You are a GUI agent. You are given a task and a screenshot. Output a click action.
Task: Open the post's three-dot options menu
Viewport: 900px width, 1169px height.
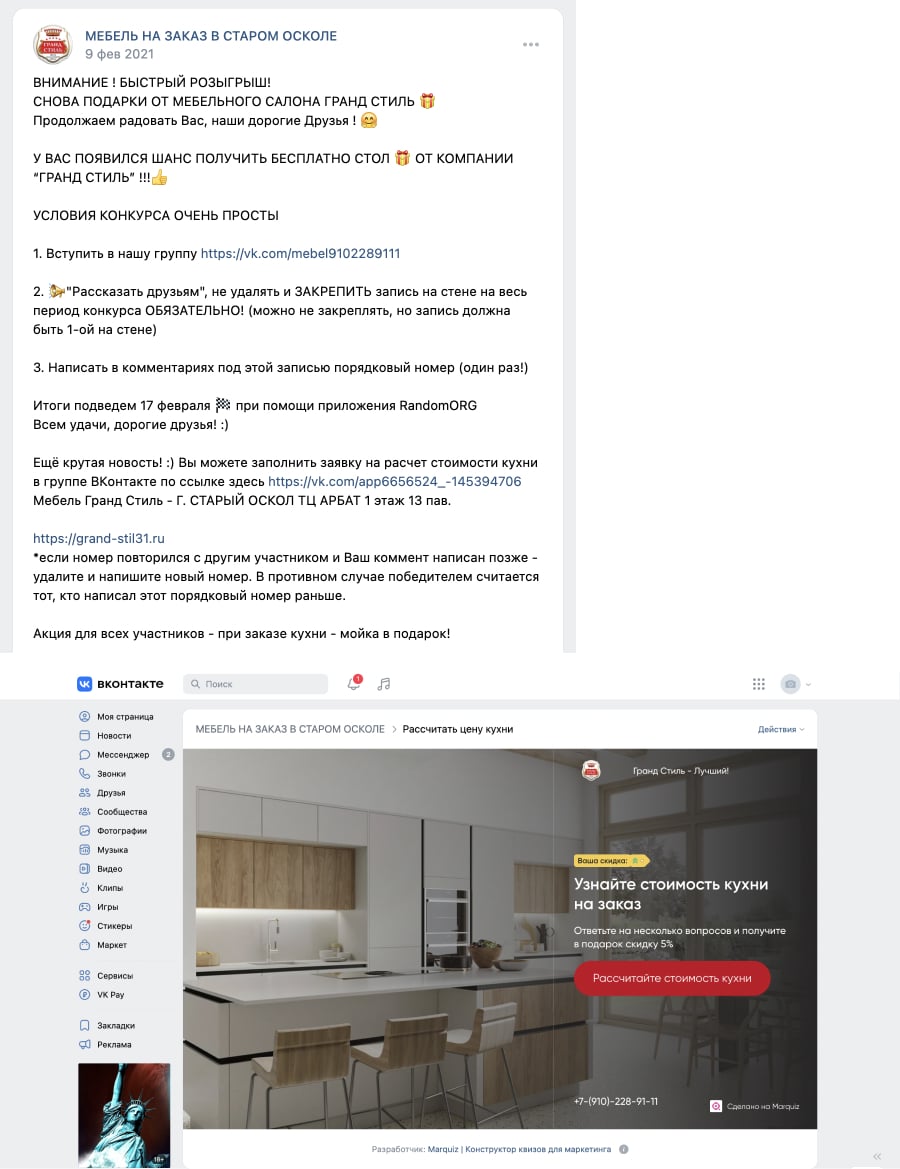coord(531,45)
